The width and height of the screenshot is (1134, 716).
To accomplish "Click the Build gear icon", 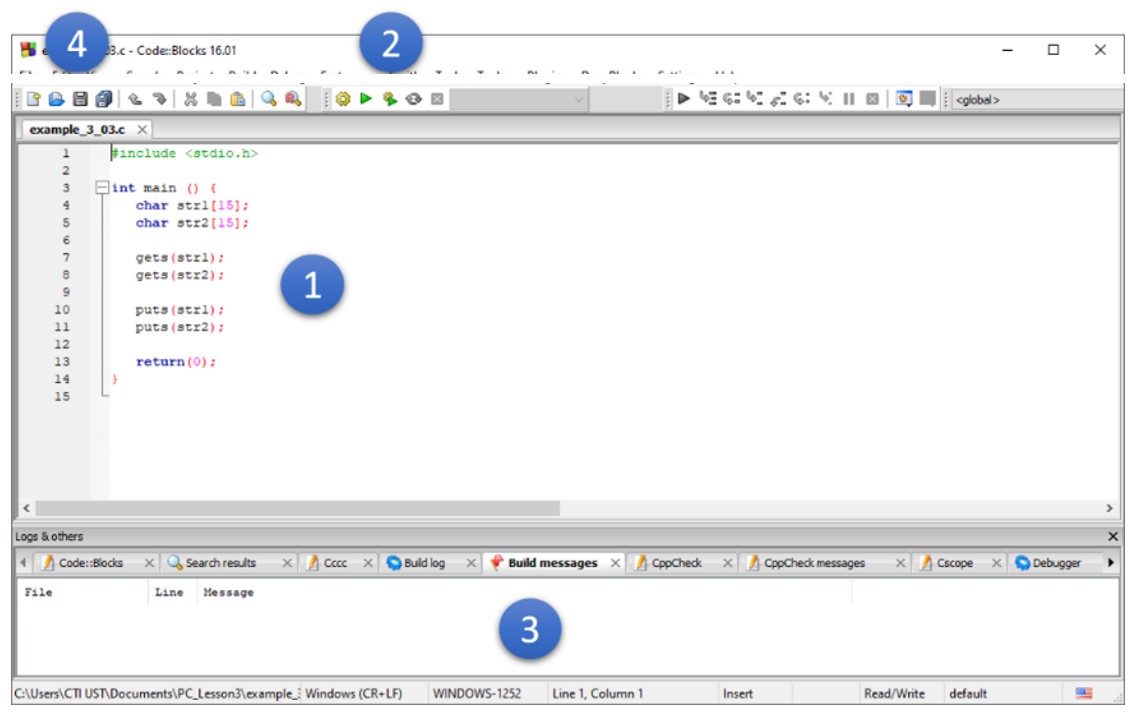I will click(x=343, y=99).
